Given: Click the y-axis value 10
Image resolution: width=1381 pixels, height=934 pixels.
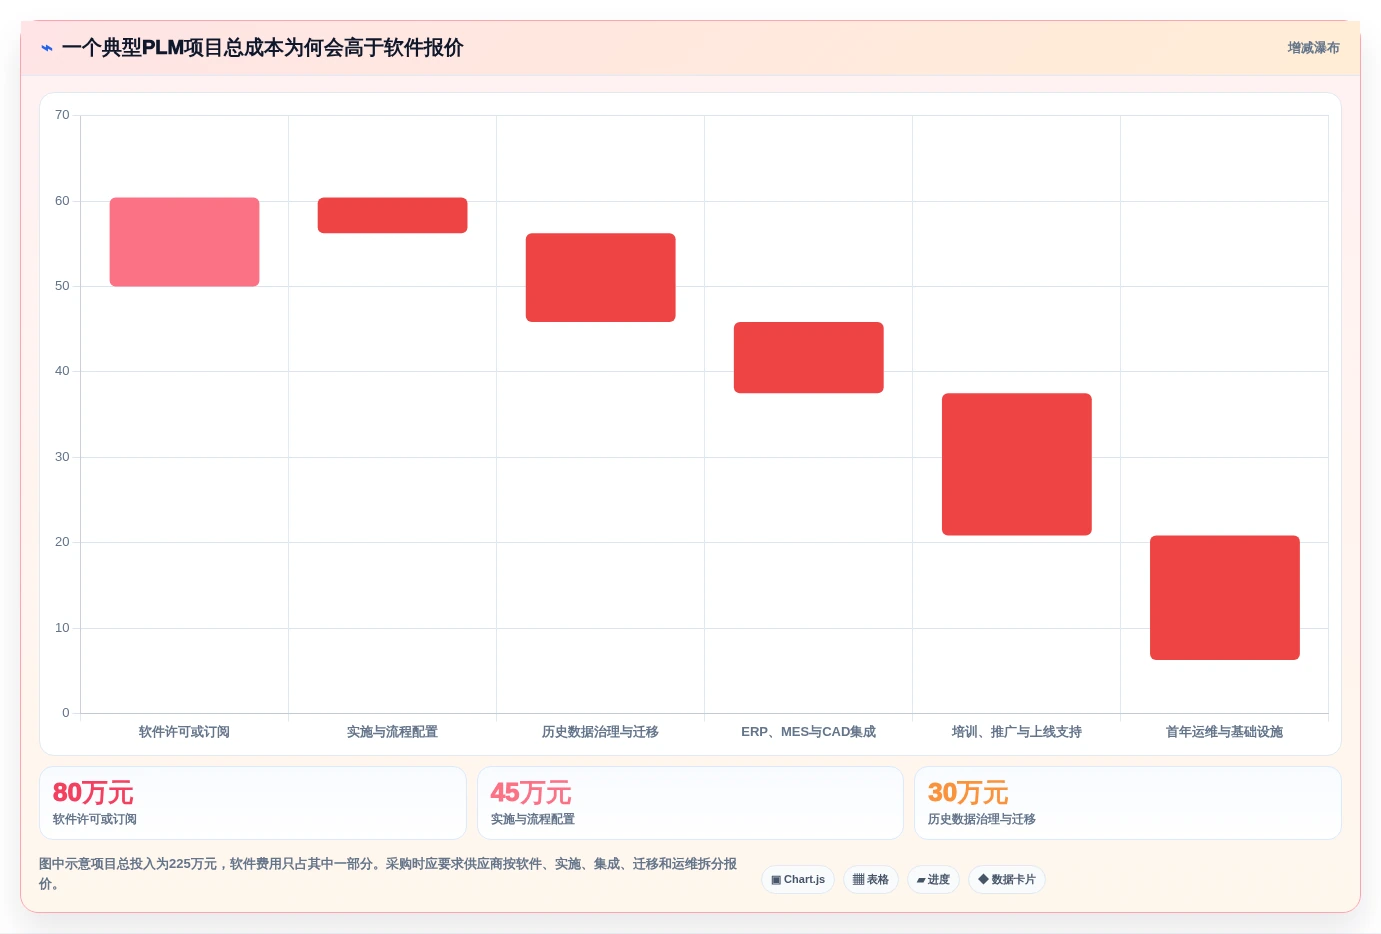Looking at the screenshot, I should pos(62,628).
